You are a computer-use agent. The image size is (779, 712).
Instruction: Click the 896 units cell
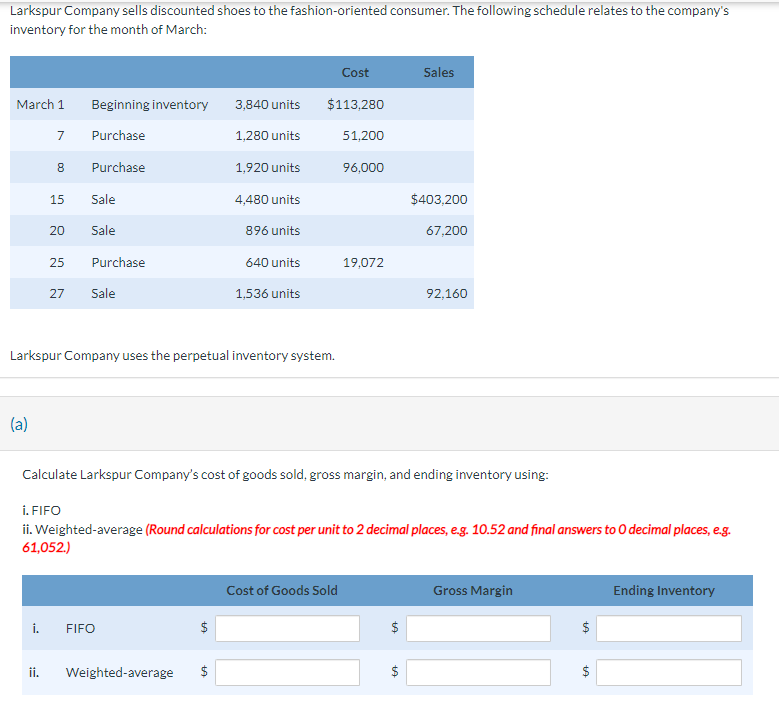272,231
